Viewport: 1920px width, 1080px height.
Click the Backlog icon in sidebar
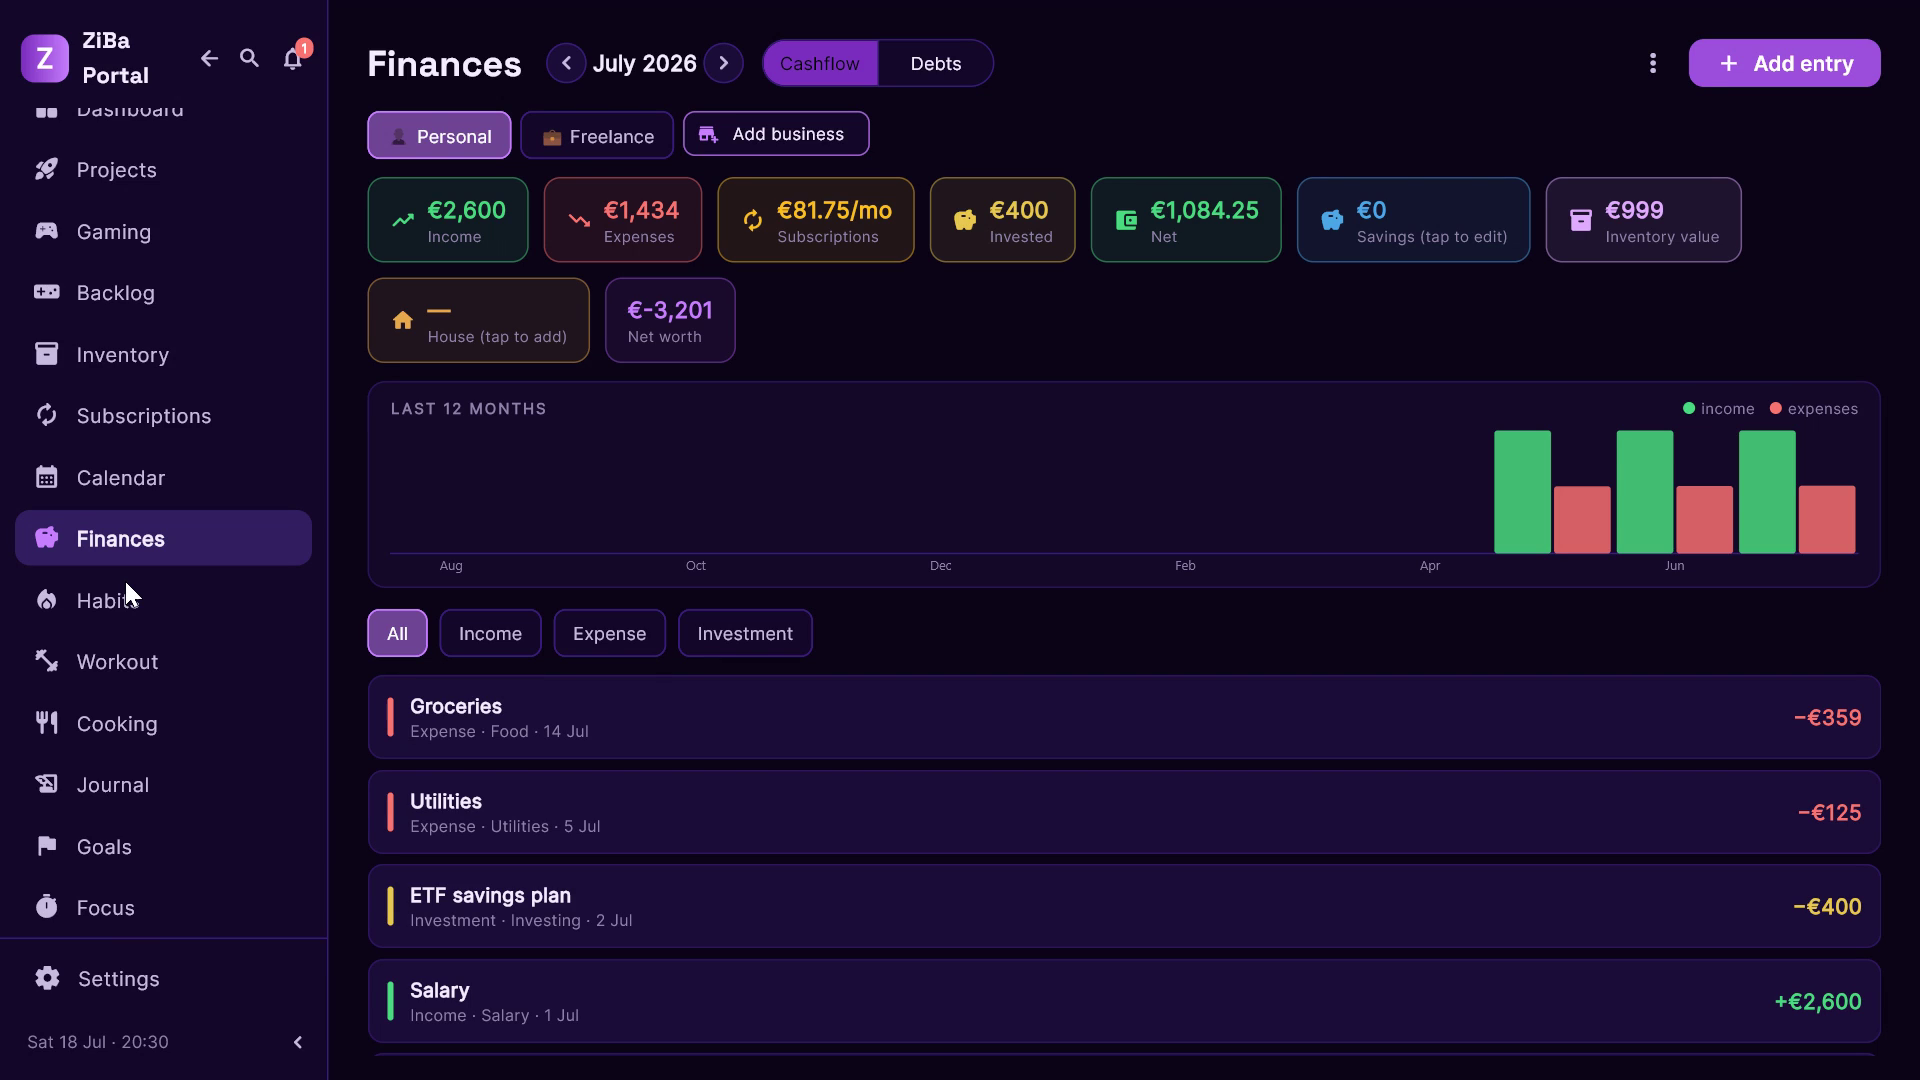point(47,293)
